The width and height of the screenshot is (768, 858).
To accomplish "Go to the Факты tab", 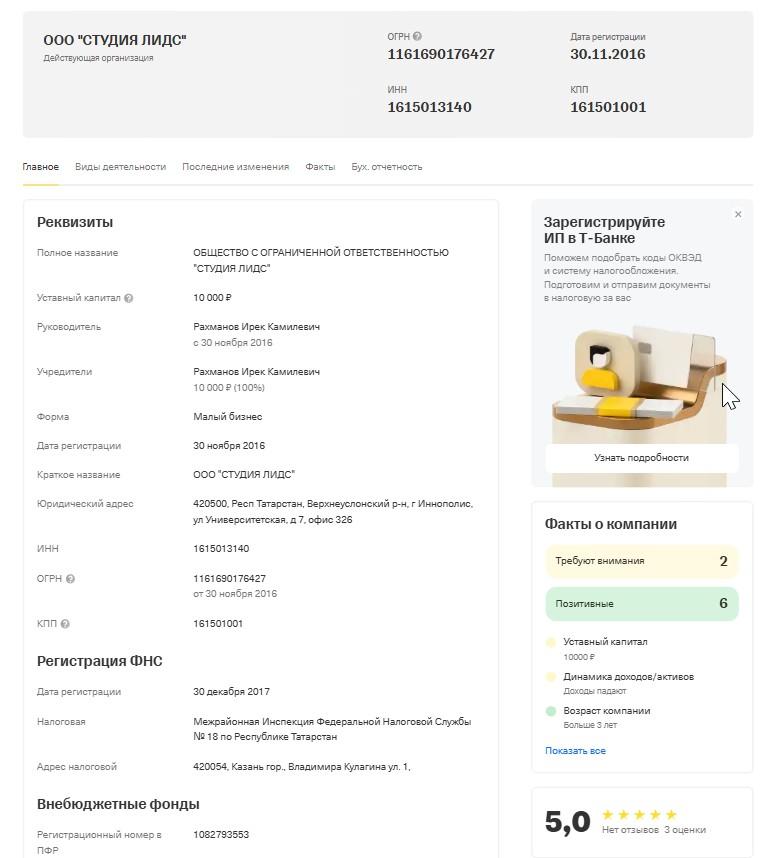I will click(320, 167).
